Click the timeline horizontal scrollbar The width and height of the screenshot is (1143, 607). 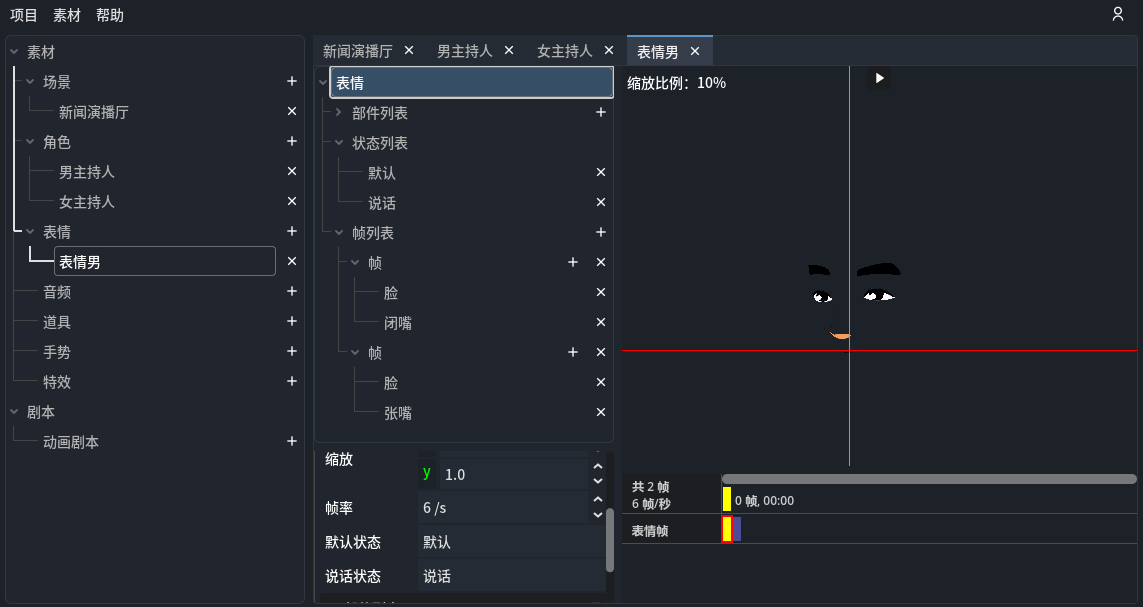(x=928, y=479)
